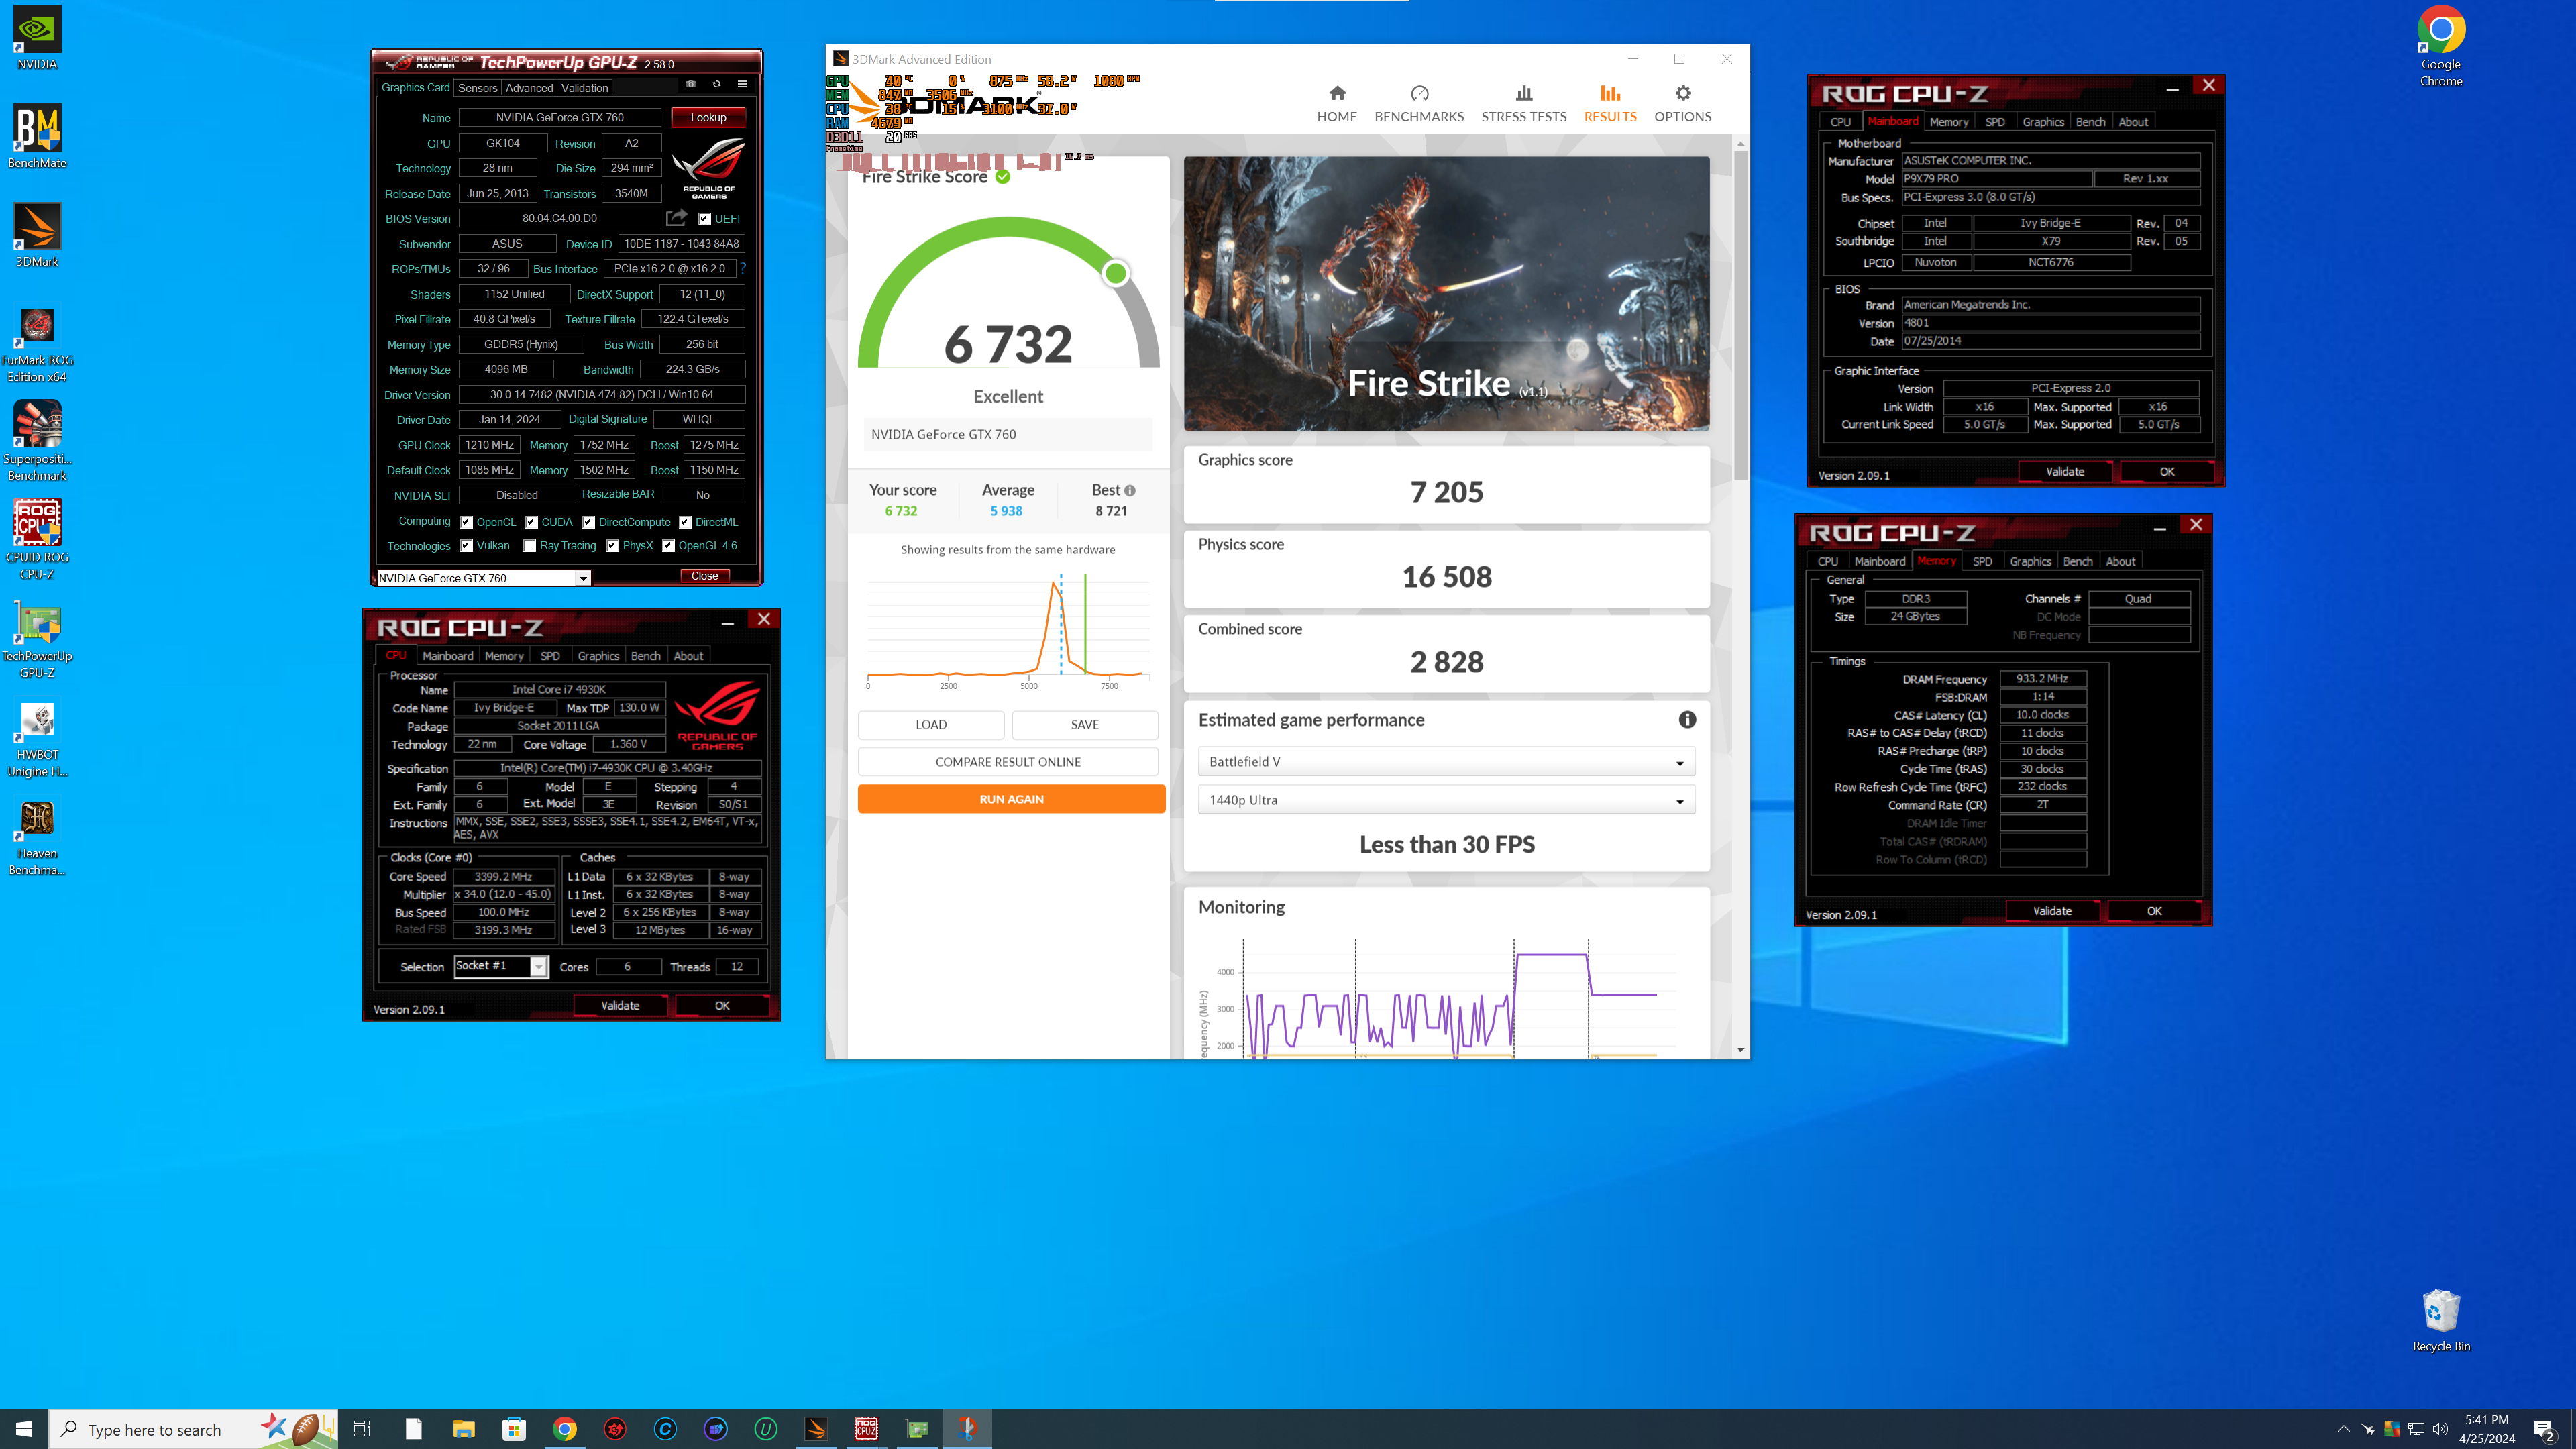2576x1449 pixels.
Task: Open the 3DMark desktop shortcut
Action: [x=37, y=235]
